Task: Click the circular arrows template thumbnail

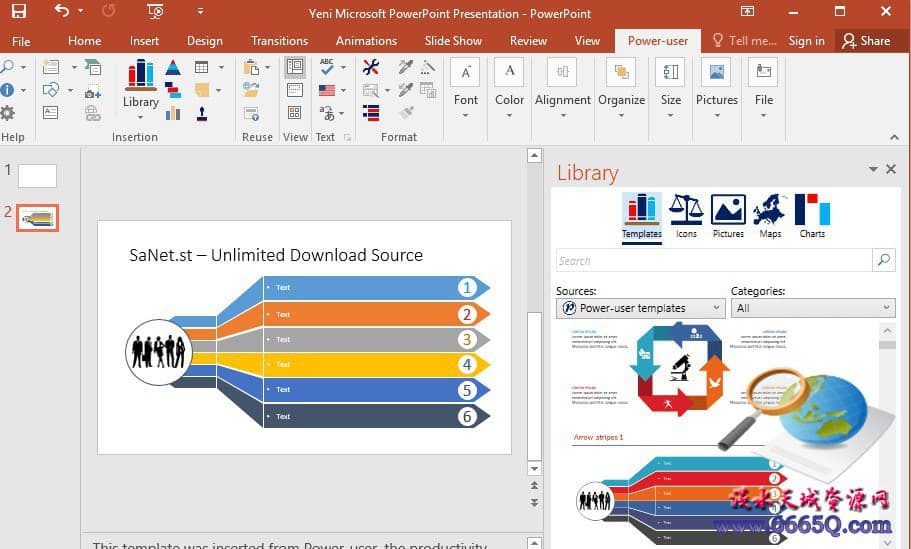Action: pos(680,370)
